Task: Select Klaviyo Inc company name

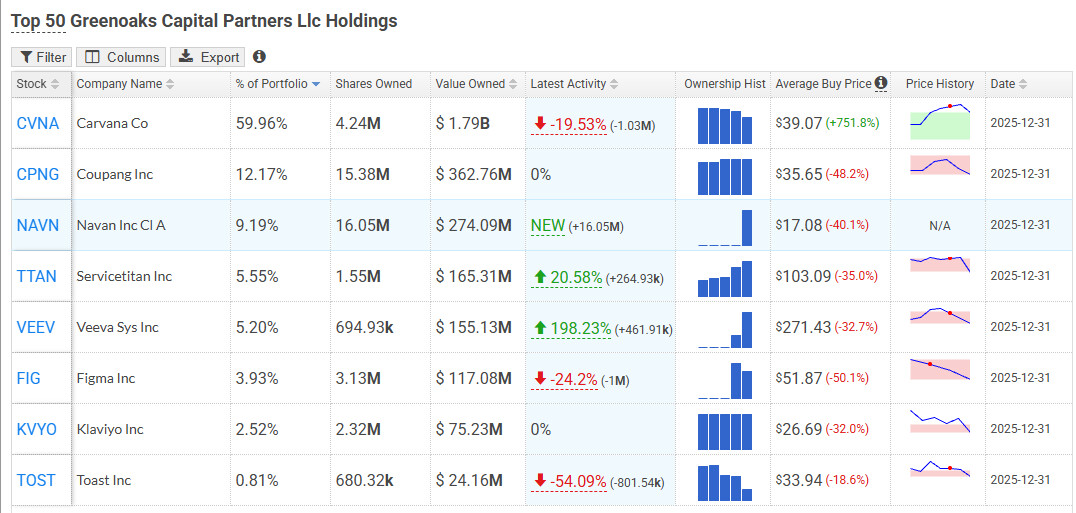Action: pyautogui.click(x=110, y=429)
